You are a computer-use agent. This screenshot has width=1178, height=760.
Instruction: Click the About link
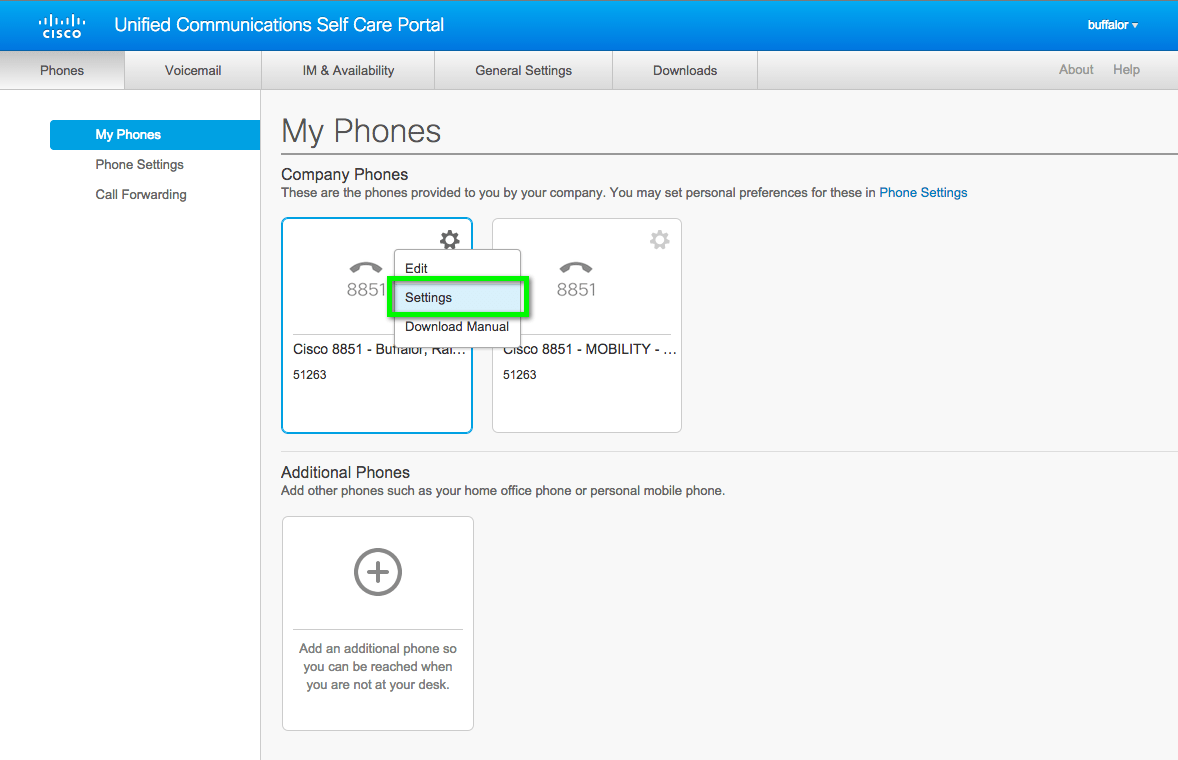(x=1076, y=70)
